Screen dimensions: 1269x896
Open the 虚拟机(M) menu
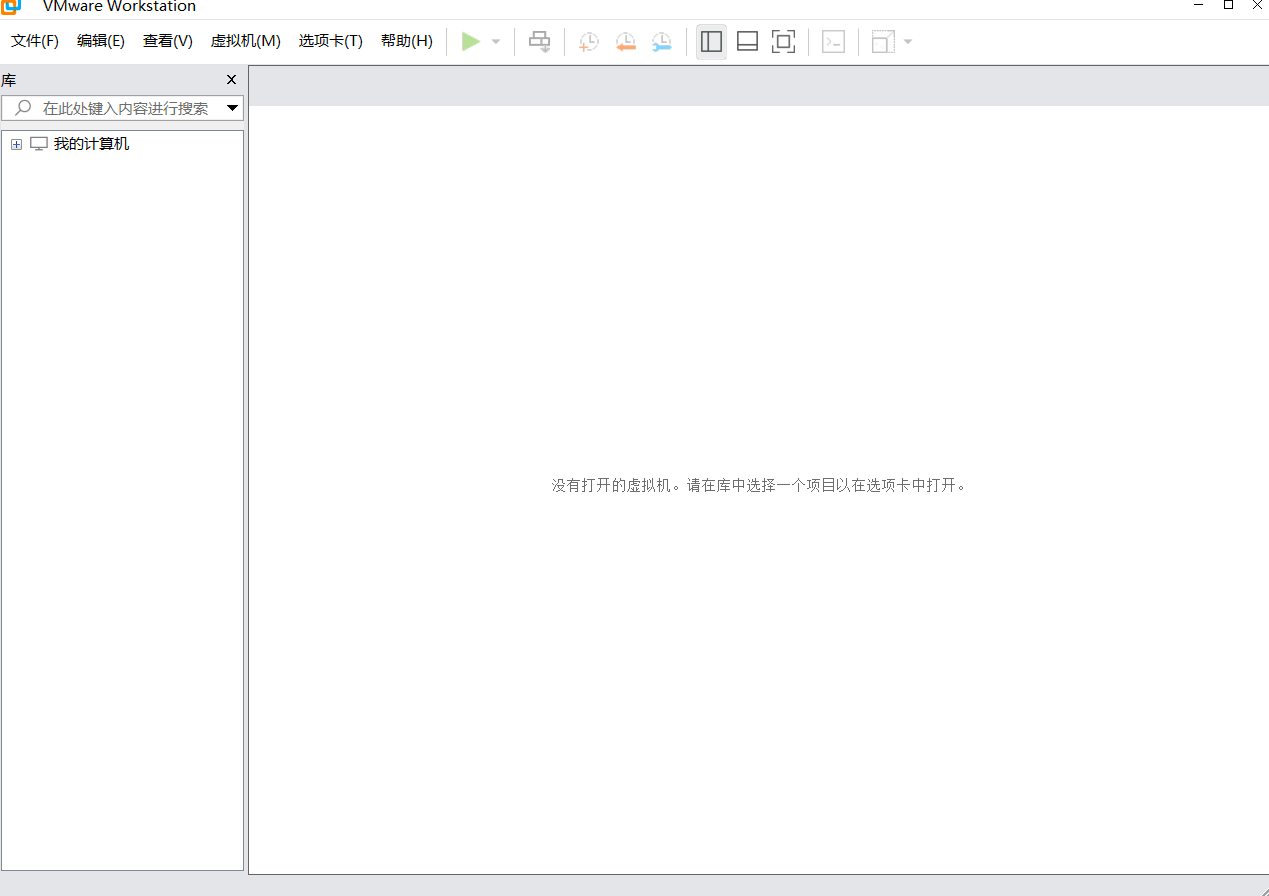click(x=246, y=41)
